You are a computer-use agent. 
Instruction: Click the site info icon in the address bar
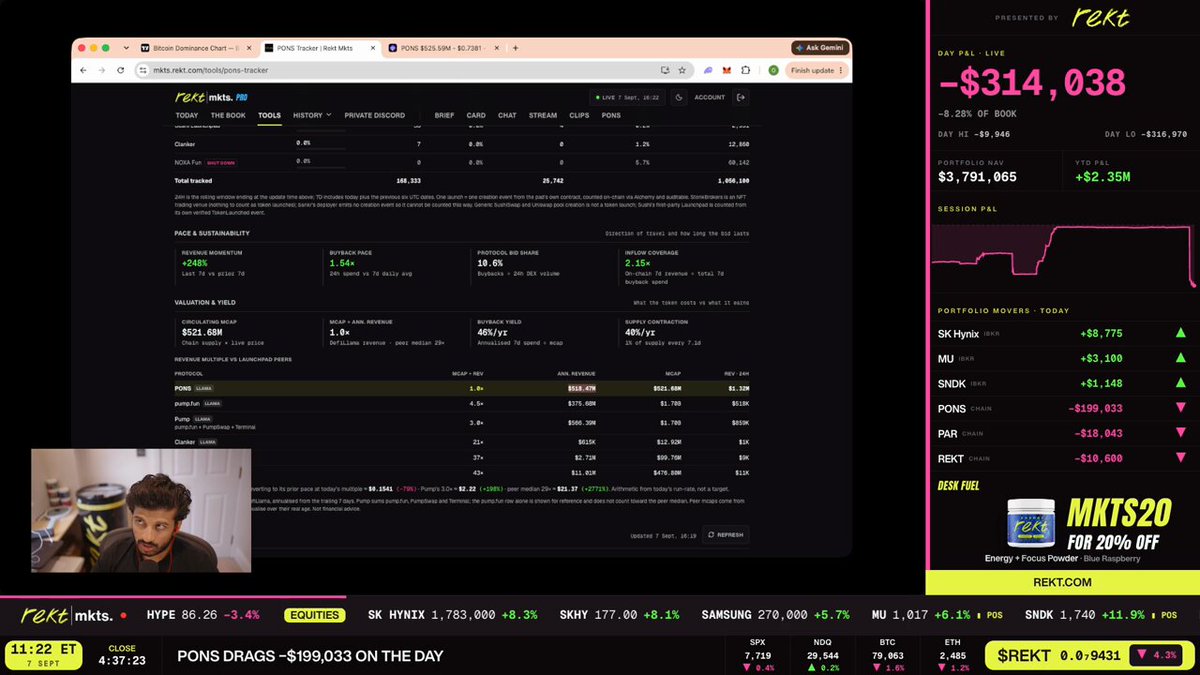click(x=144, y=70)
